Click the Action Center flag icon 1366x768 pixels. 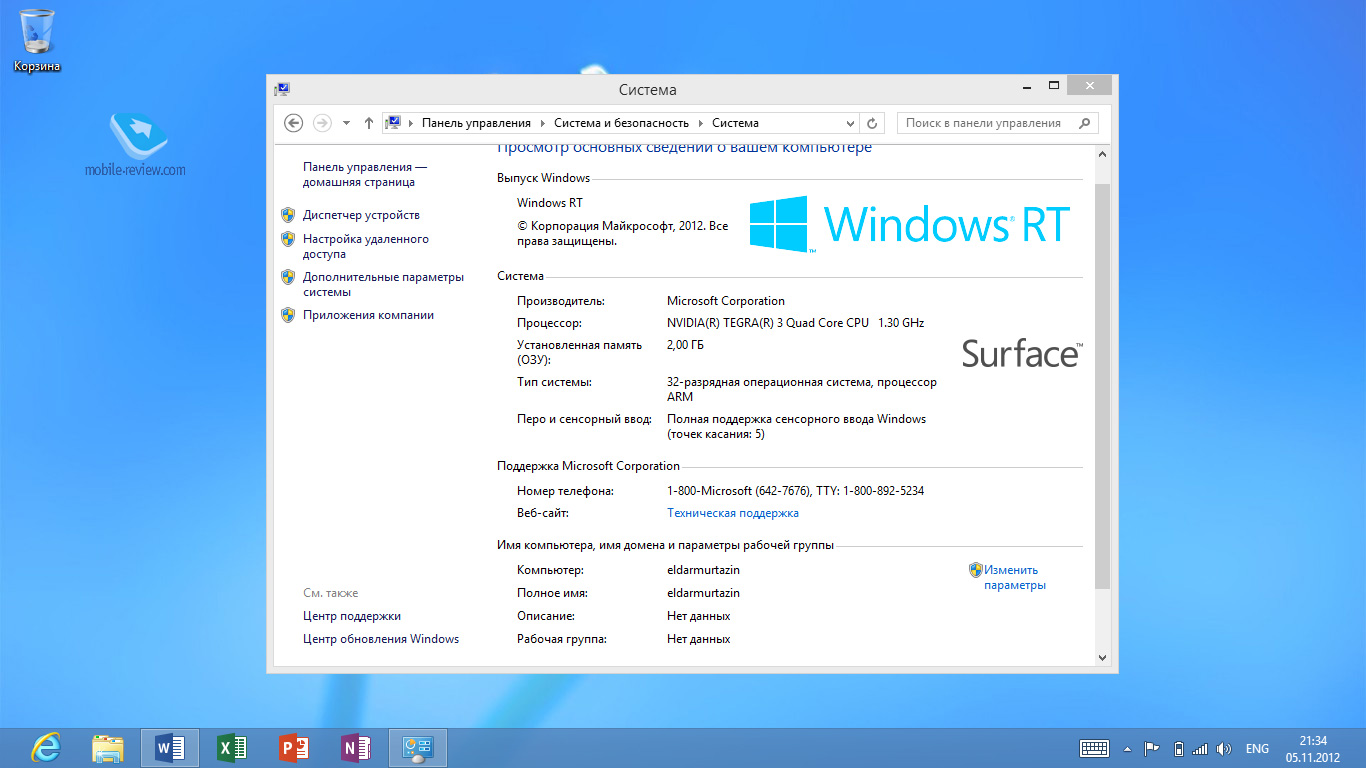click(x=1152, y=748)
